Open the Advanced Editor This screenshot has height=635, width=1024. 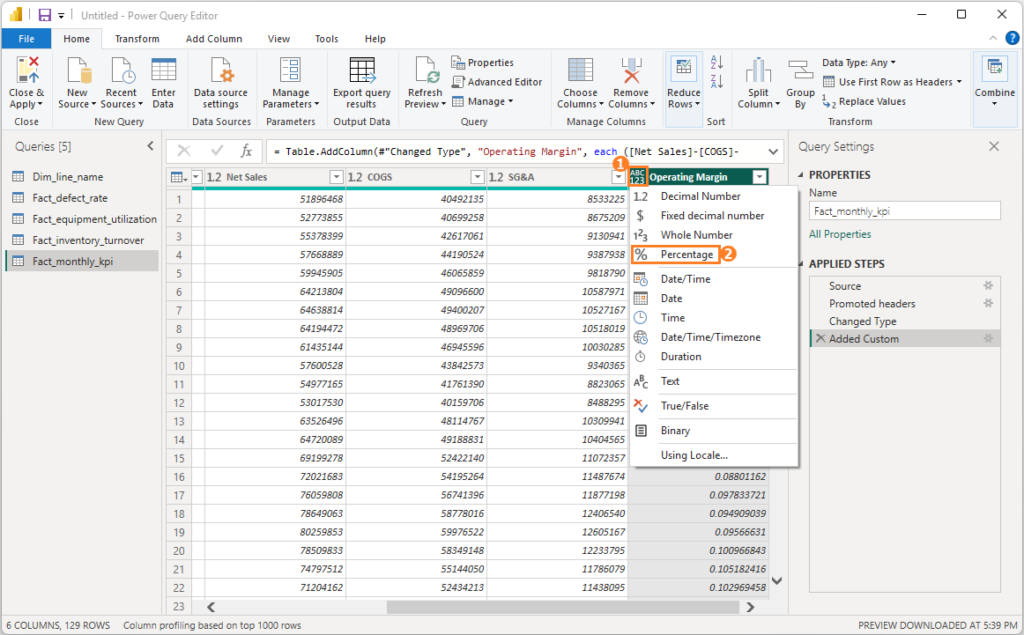coord(497,82)
